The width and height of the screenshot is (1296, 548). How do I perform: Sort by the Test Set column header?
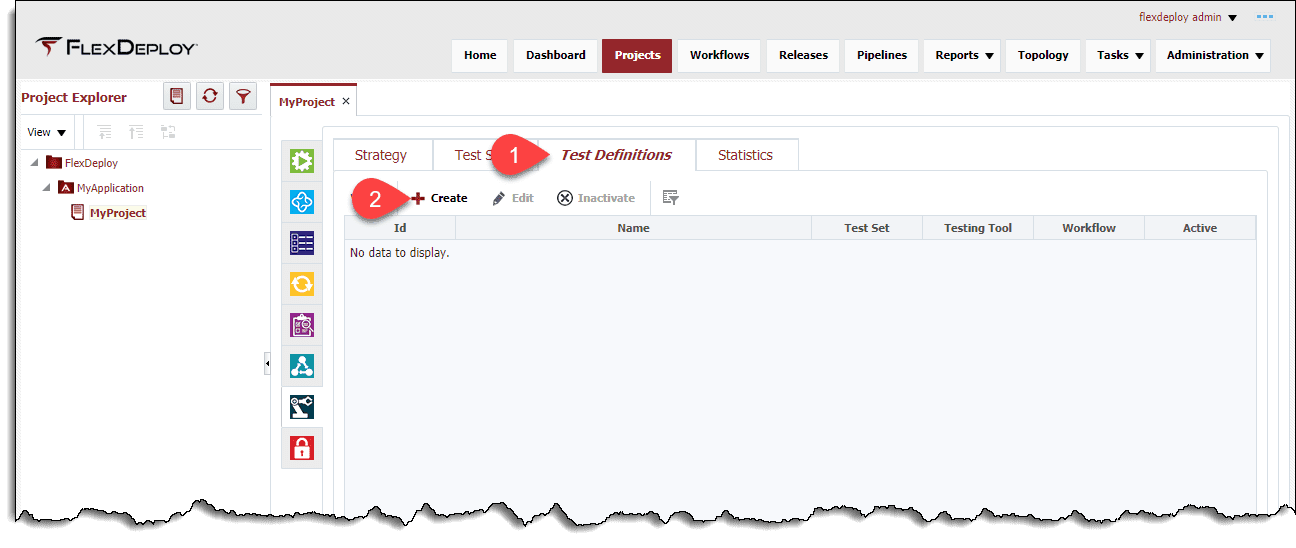[867, 228]
